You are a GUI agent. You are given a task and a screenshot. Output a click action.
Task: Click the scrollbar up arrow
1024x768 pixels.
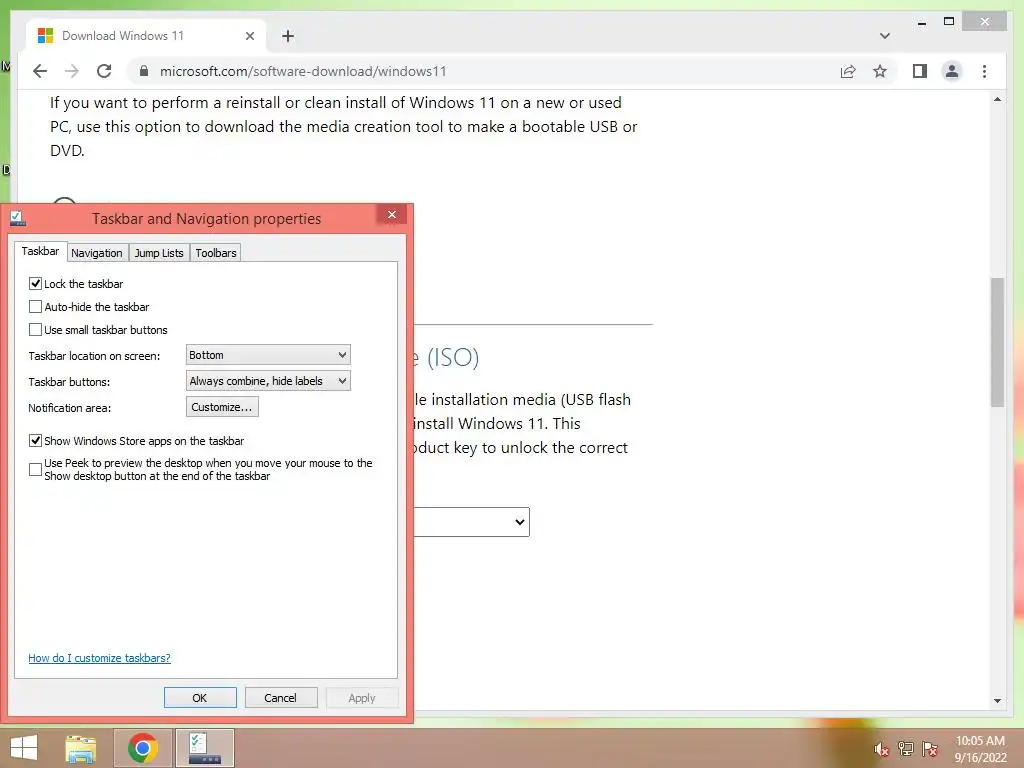pyautogui.click(x=997, y=99)
